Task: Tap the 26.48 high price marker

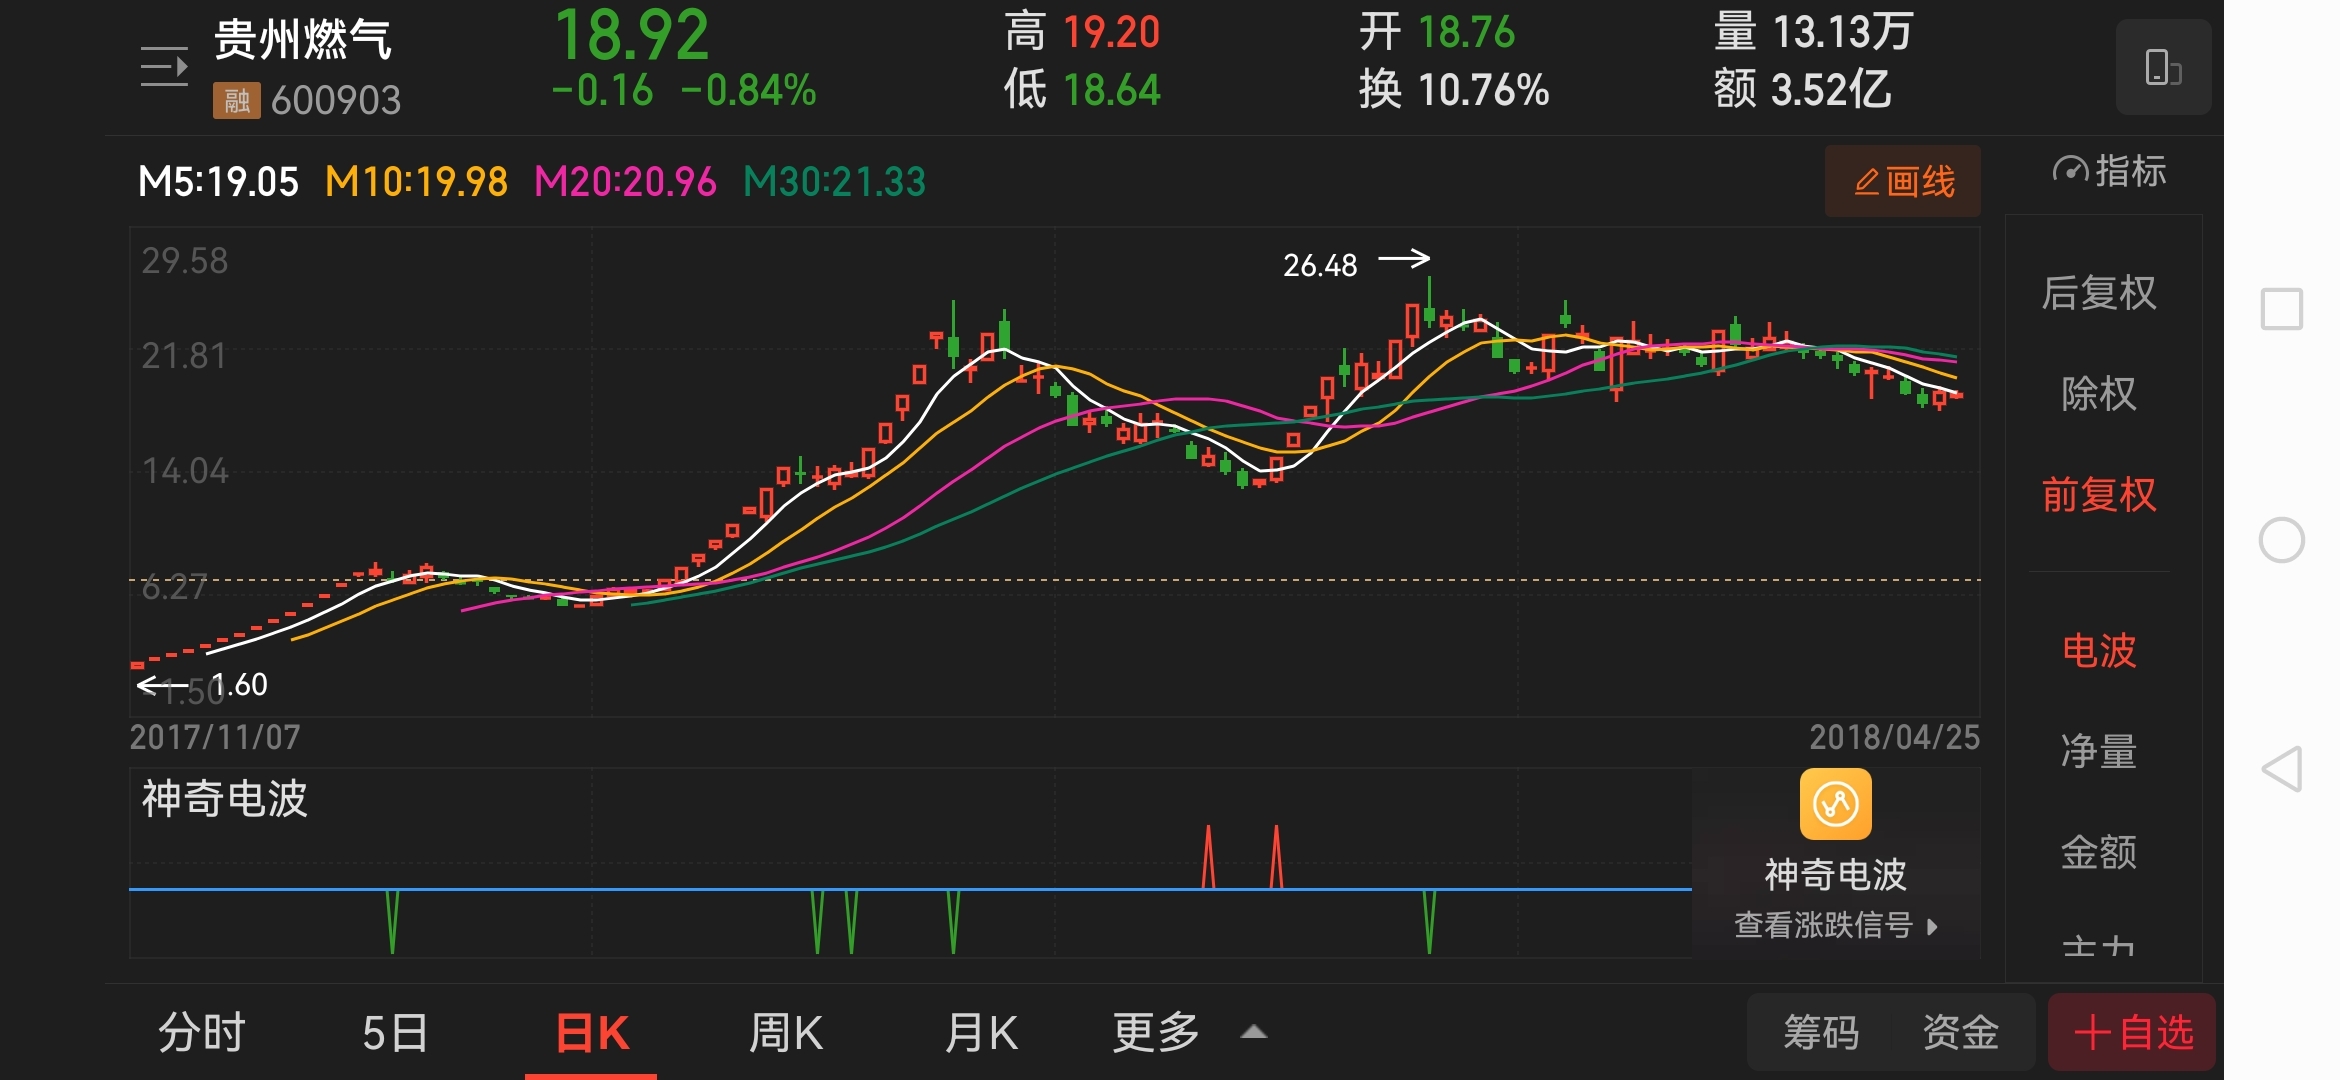Action: (x=1320, y=265)
